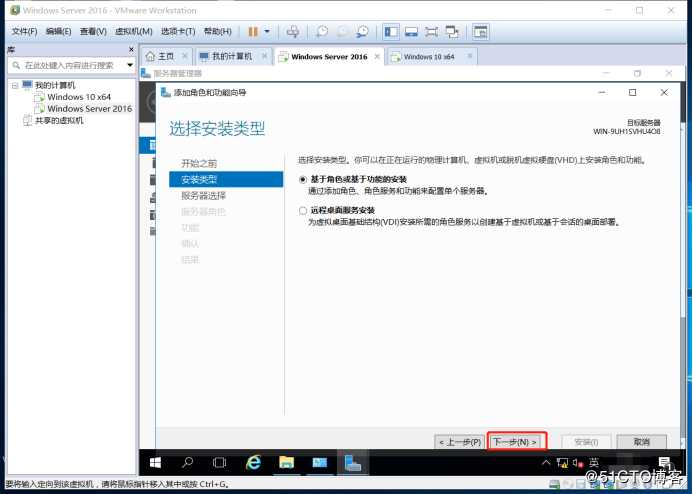Click the library search input field
Viewport: 693px width, 494px height.
coord(68,65)
